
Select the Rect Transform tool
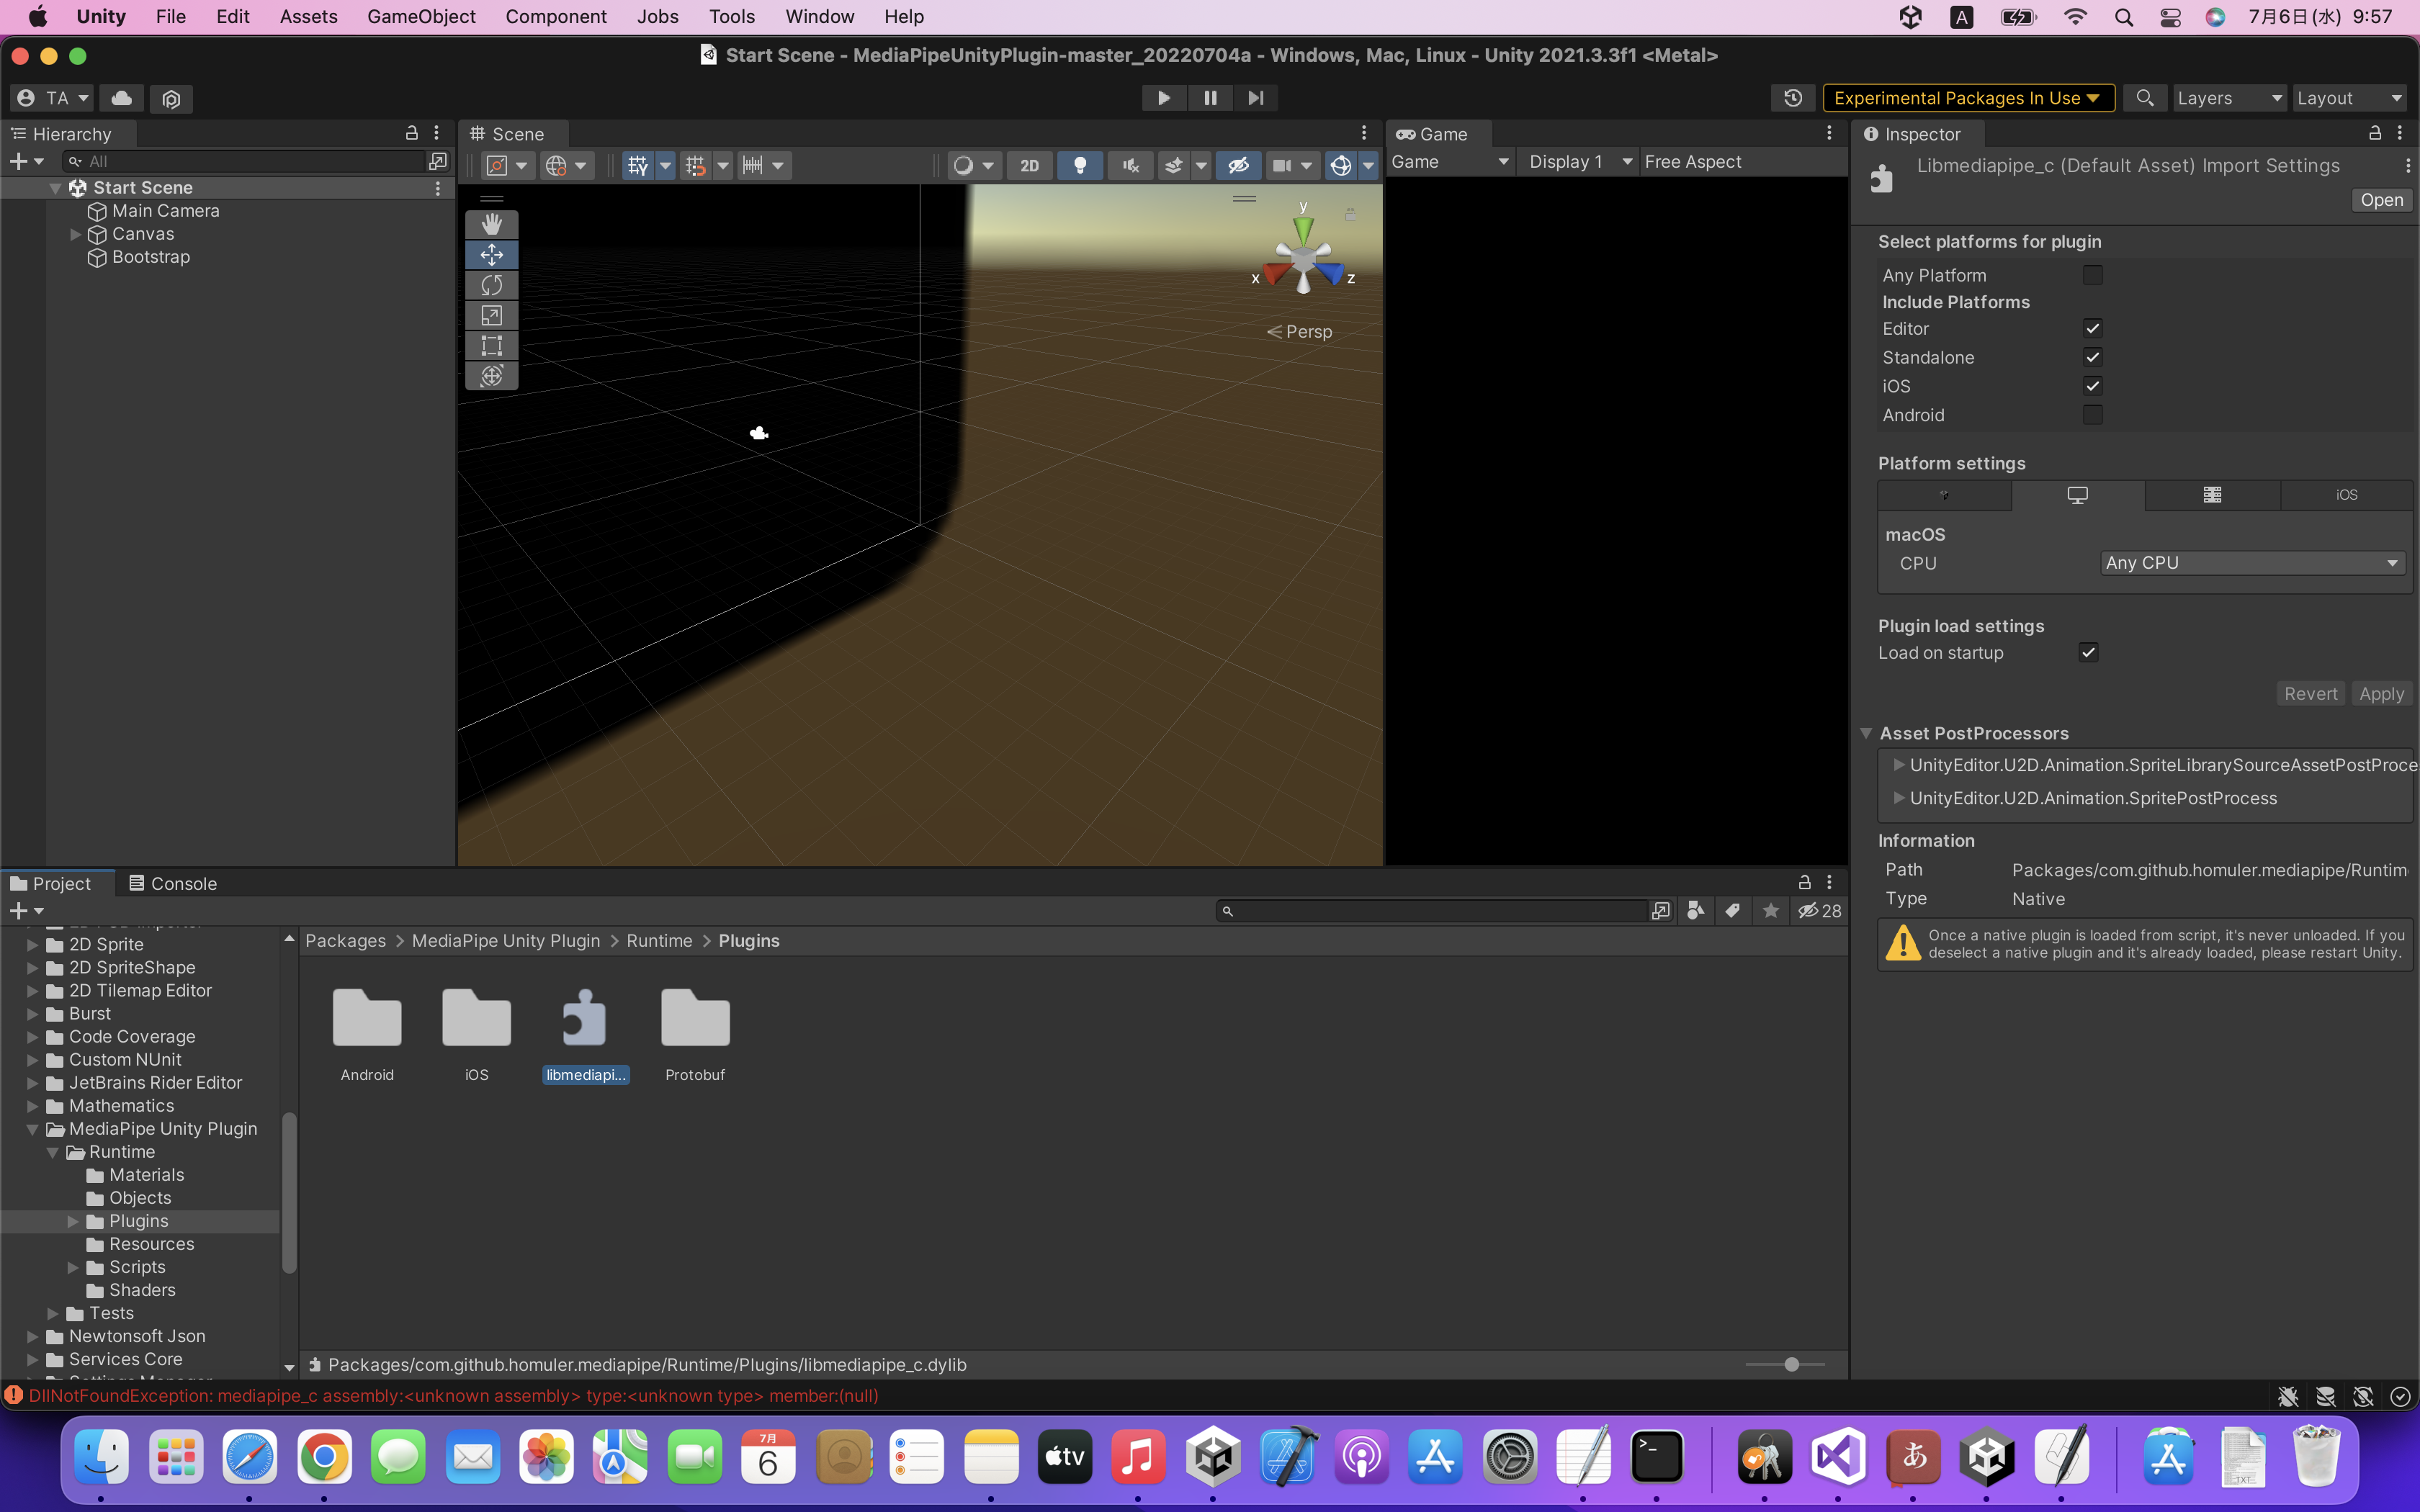coord(491,346)
